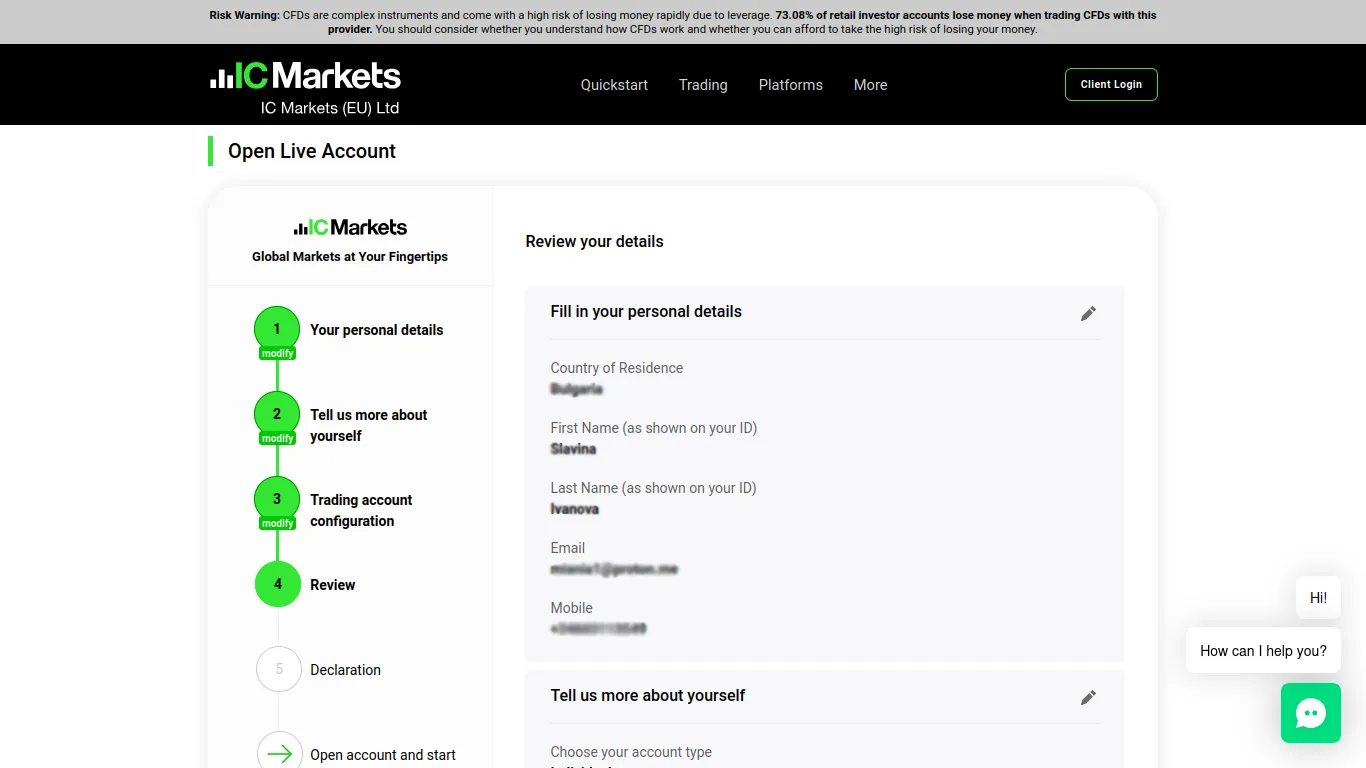Select the step 3 green circle
1366x768 pixels.
[x=277, y=499]
